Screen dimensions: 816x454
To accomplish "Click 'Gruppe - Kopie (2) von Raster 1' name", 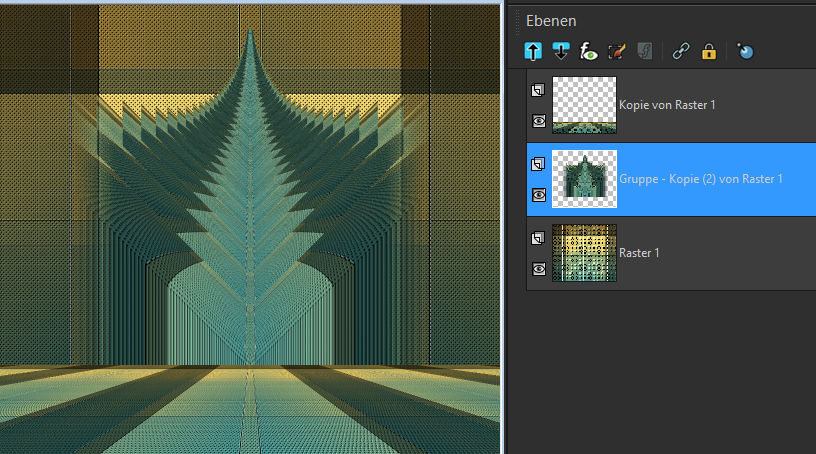I will [x=700, y=179].
